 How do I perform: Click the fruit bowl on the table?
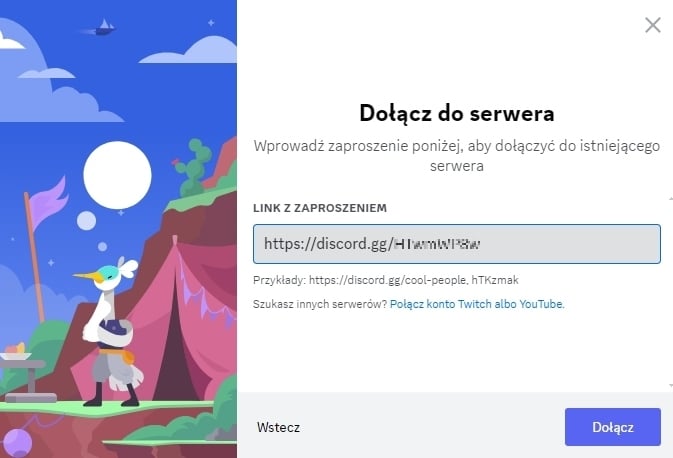pos(16,352)
